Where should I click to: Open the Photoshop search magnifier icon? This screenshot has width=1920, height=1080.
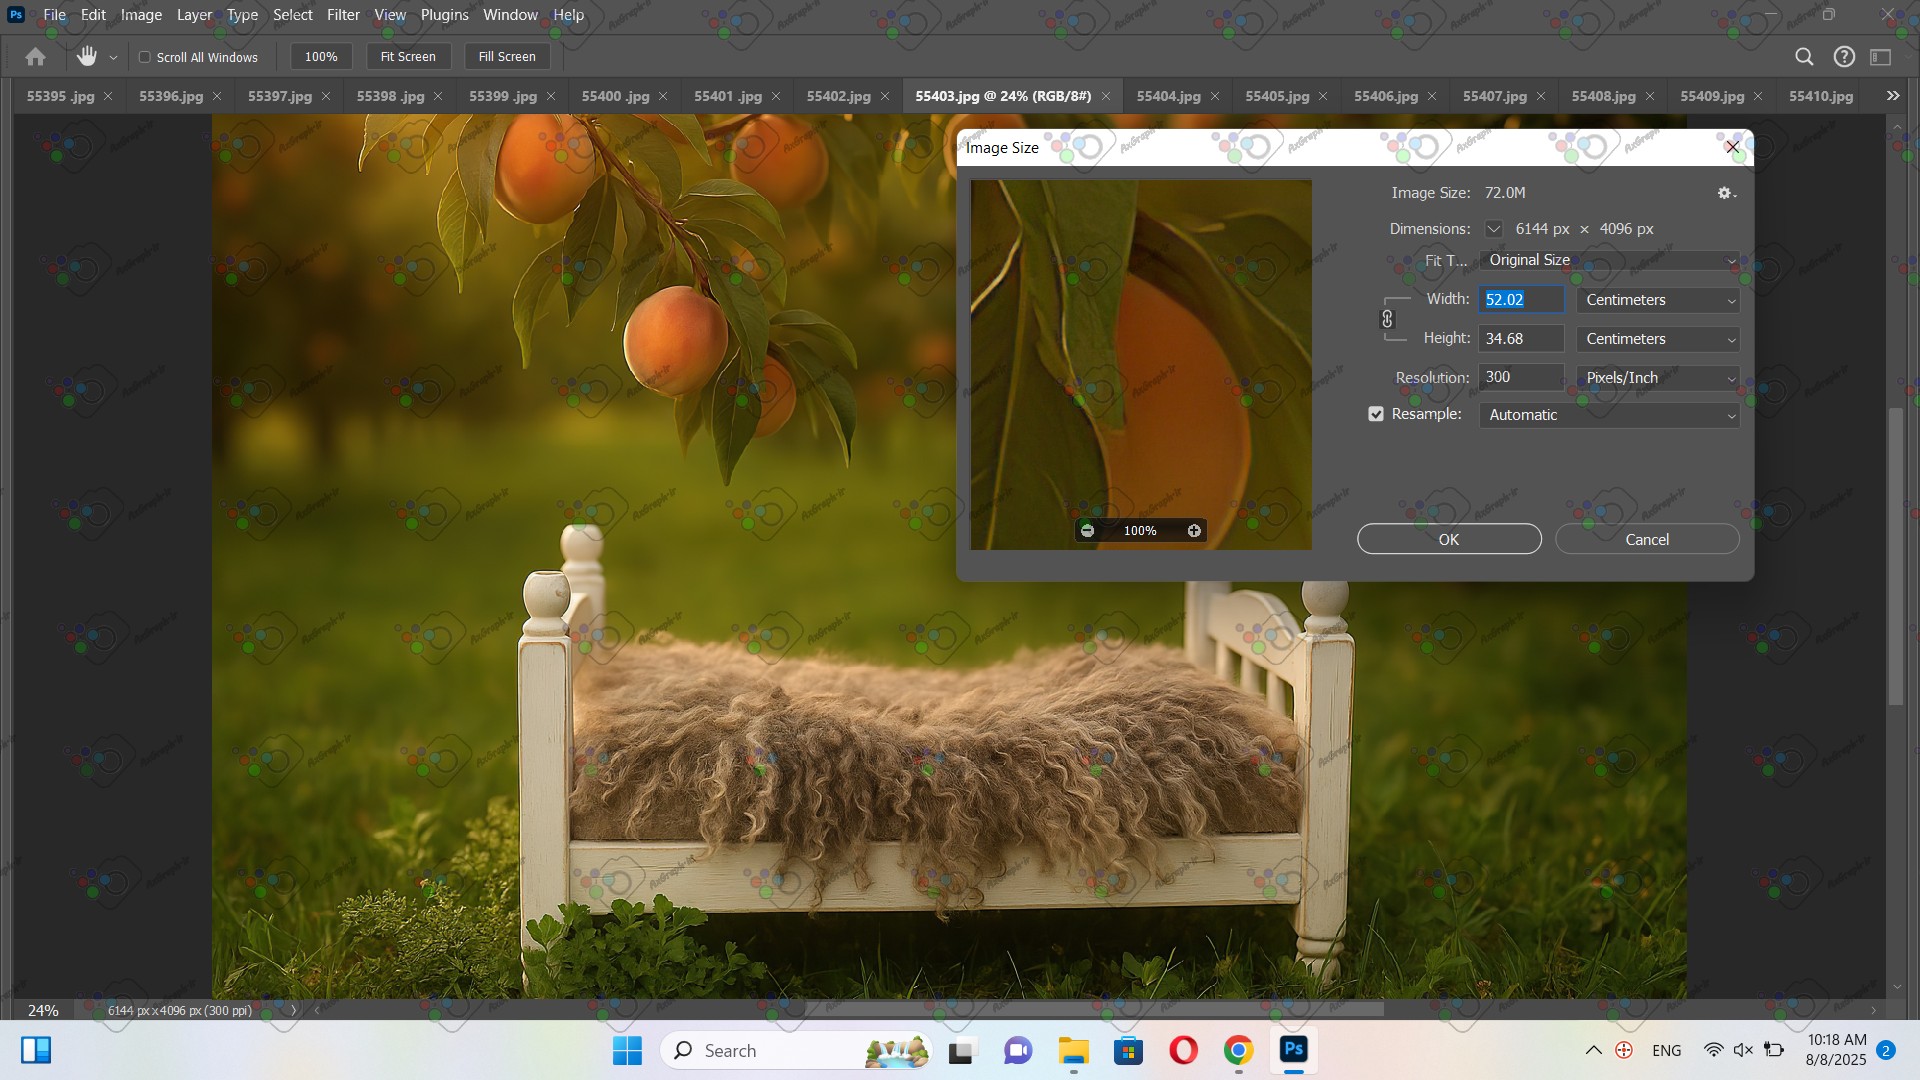(x=1804, y=57)
